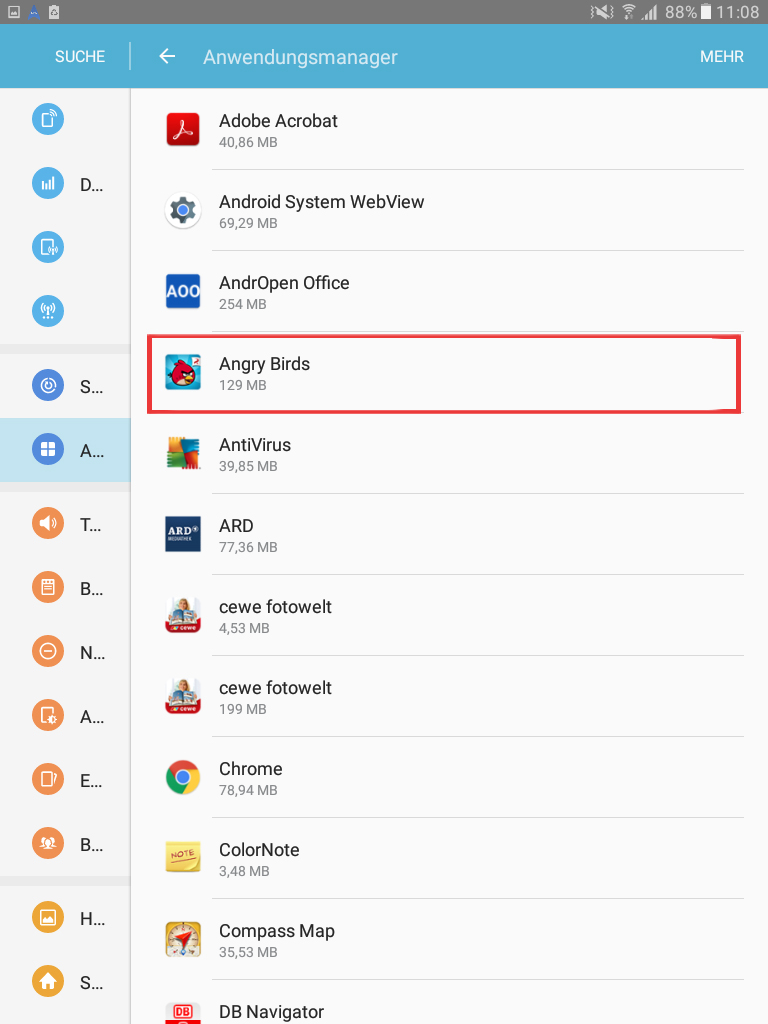This screenshot has height=1024, width=768.
Task: Open the Adobe Acrobat app icon
Action: point(183,129)
